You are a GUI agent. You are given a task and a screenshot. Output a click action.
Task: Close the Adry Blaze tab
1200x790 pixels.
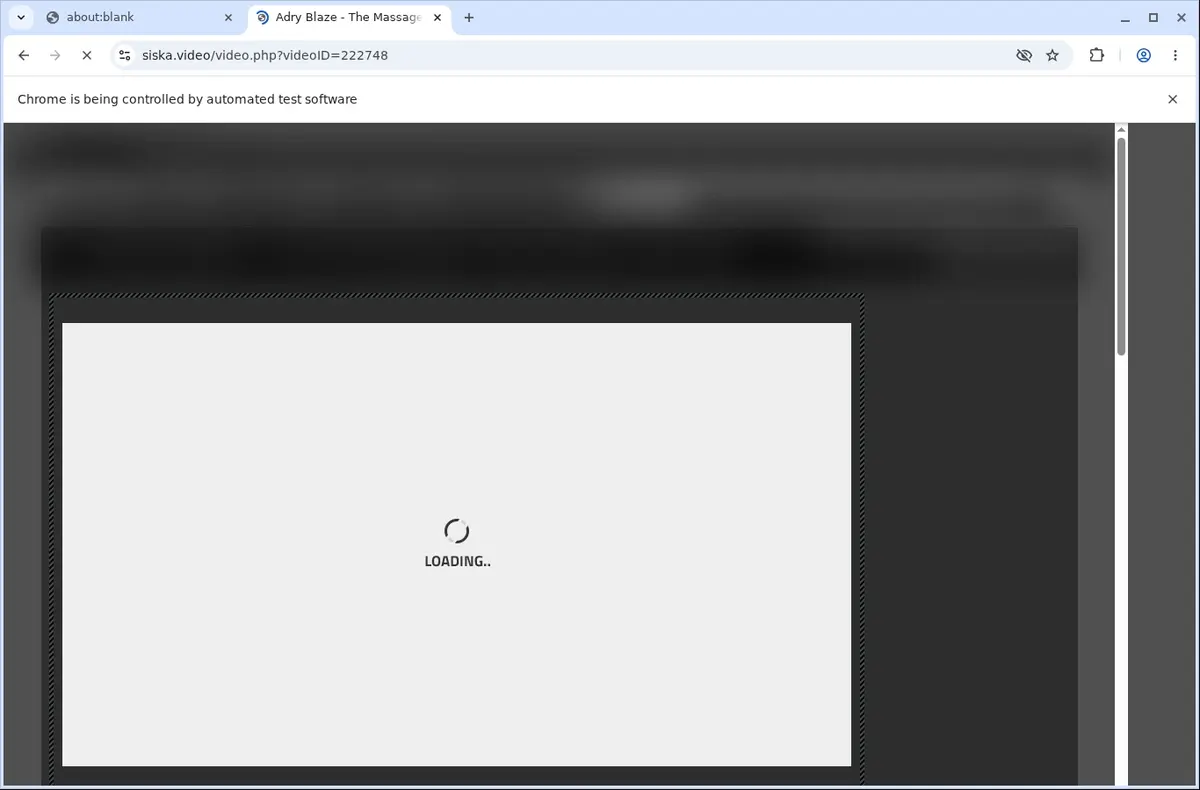click(x=437, y=17)
